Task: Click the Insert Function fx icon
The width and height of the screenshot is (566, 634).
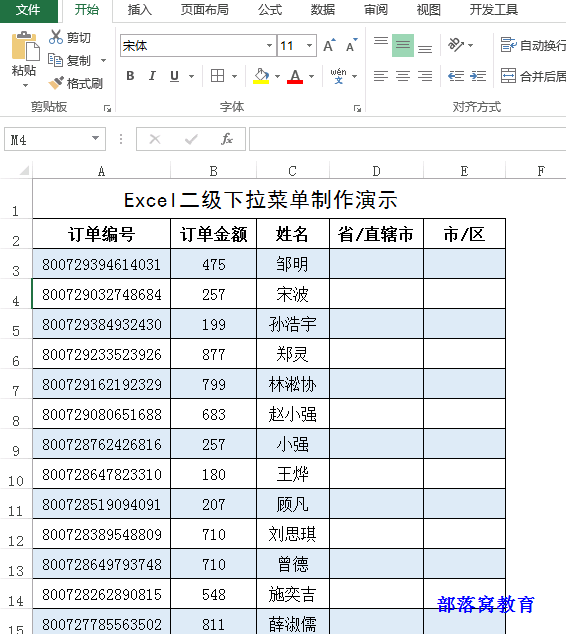Action: click(227, 139)
